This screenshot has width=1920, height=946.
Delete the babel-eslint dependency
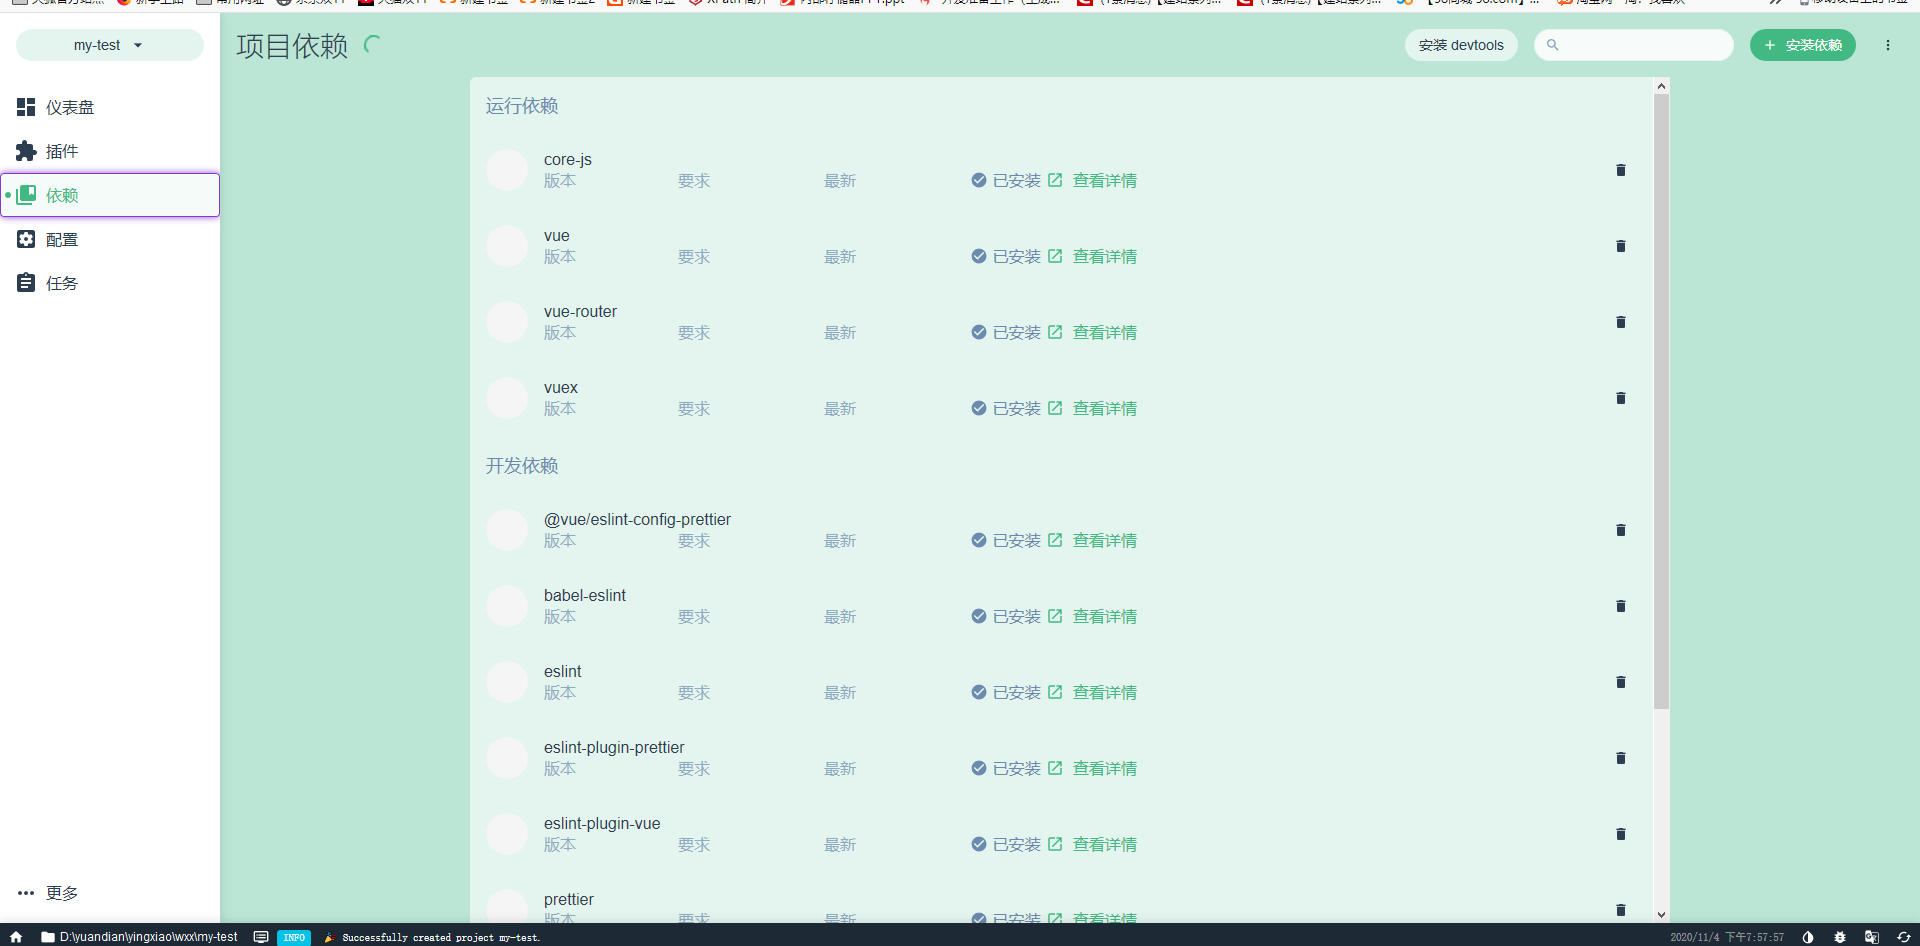tap(1621, 606)
